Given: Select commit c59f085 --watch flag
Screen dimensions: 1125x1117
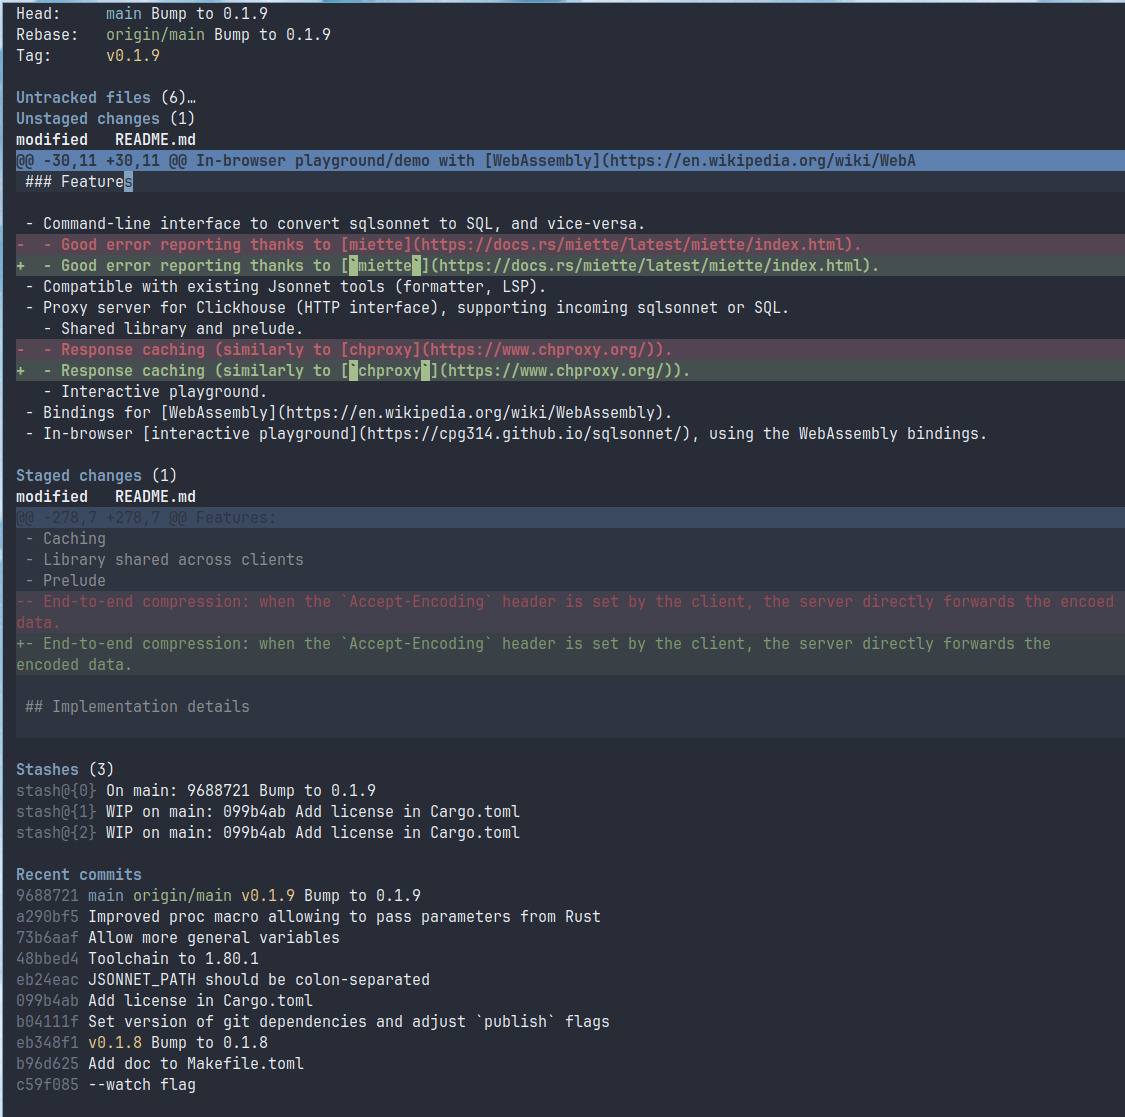Looking at the screenshot, I should click(x=105, y=1085).
